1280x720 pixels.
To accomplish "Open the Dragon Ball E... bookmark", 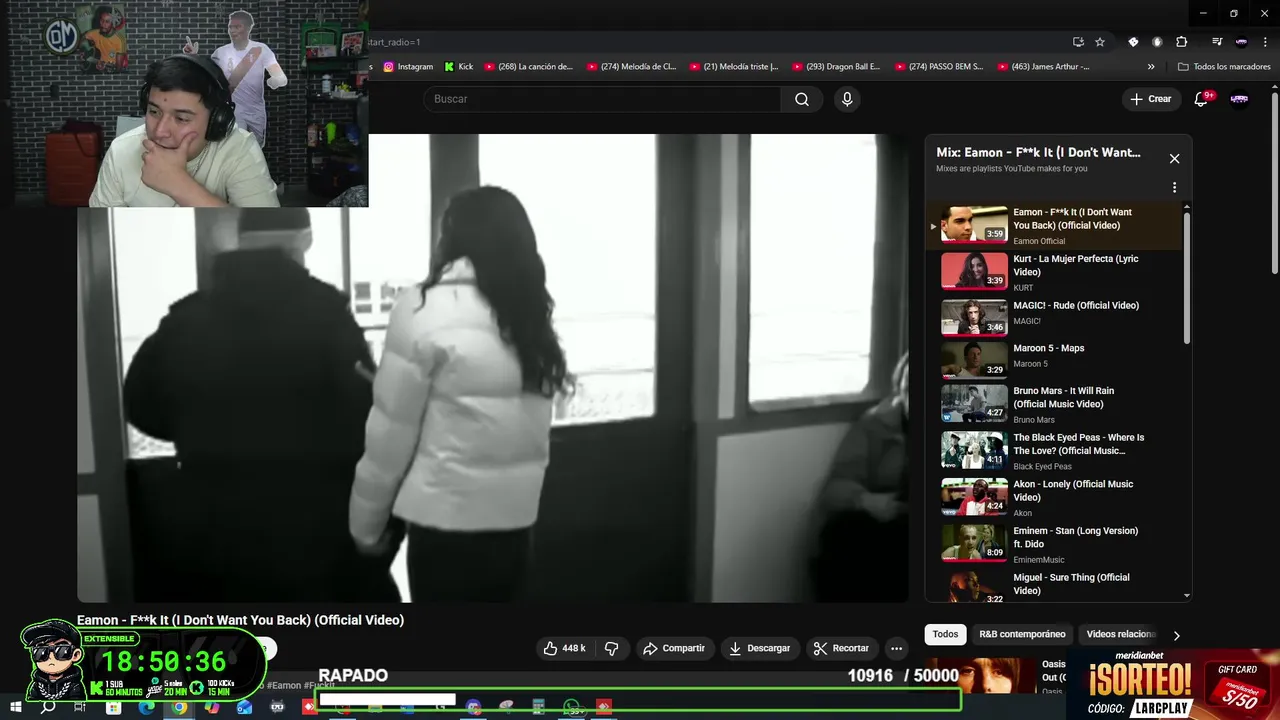I will 837,67.
